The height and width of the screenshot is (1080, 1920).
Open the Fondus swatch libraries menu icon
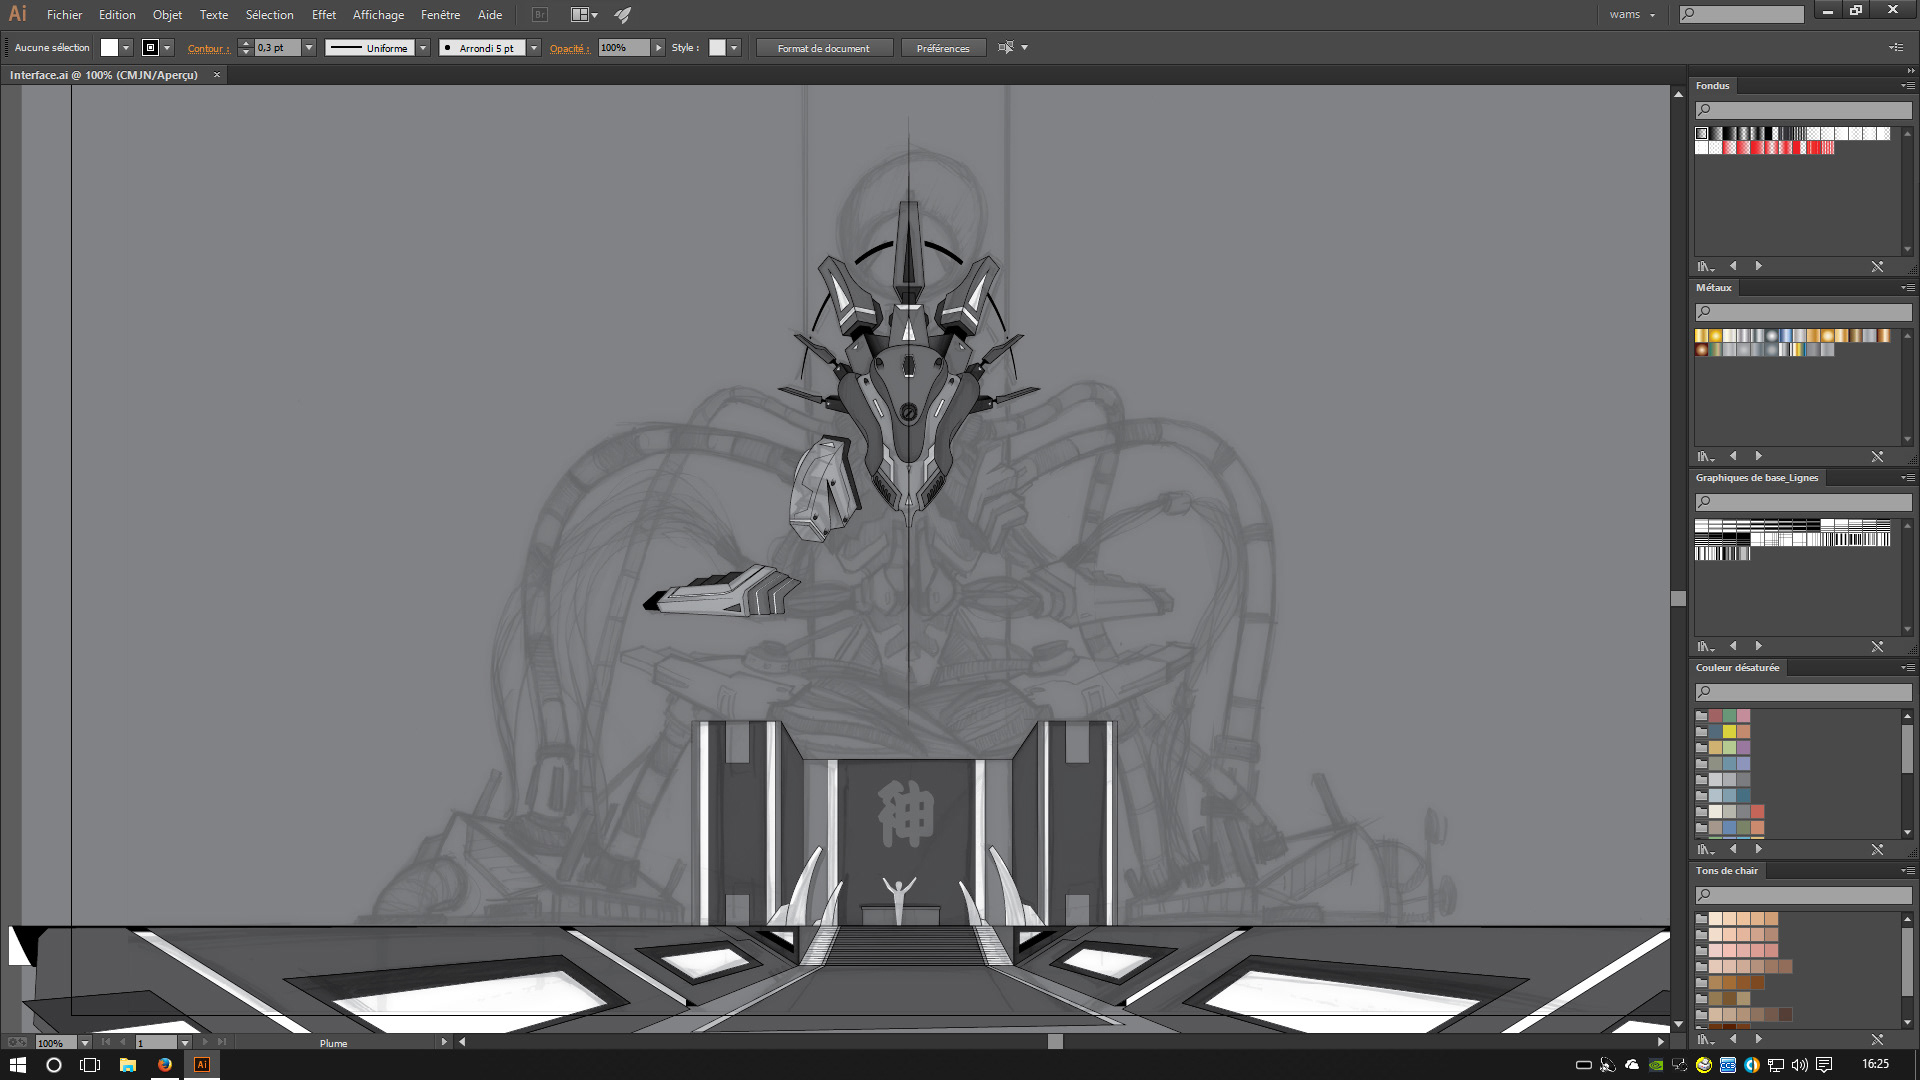click(1705, 267)
